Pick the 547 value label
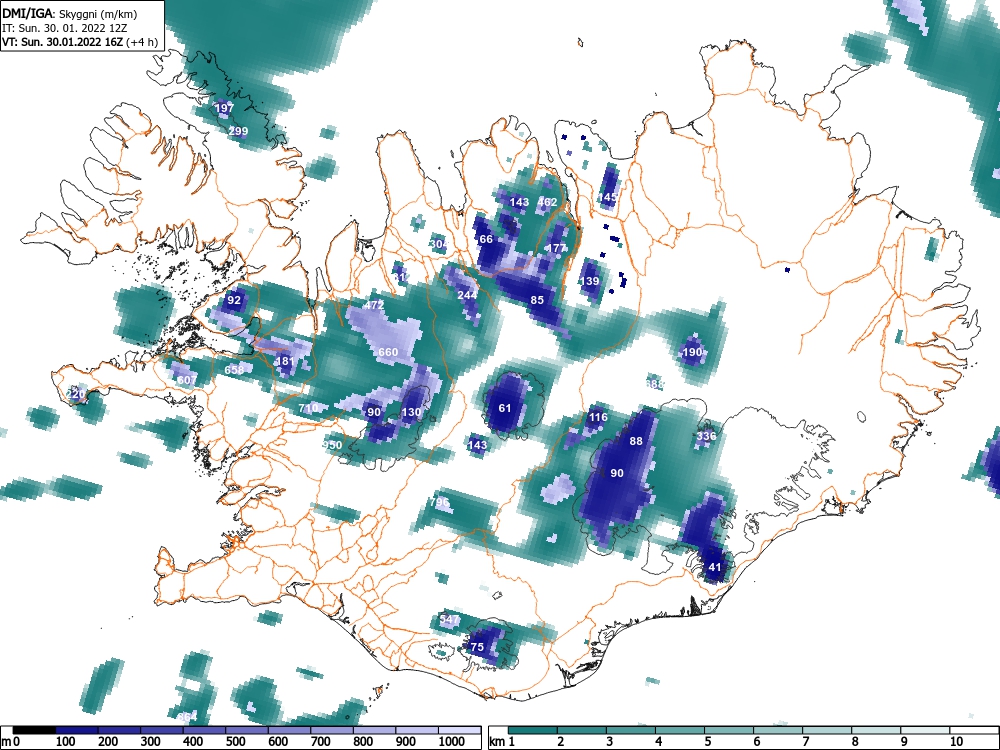 click(x=449, y=619)
